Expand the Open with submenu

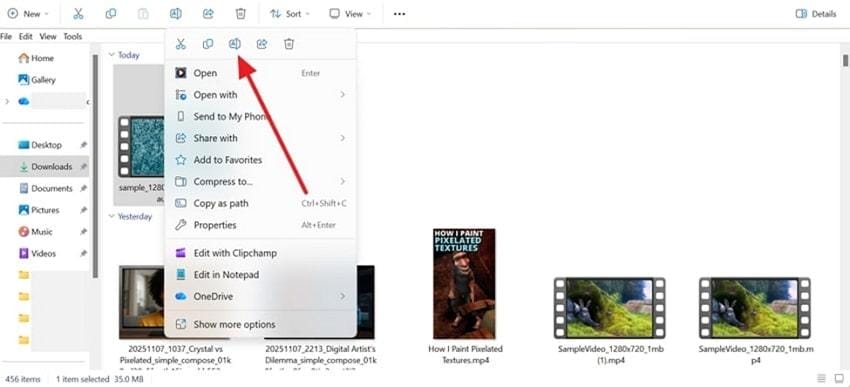260,95
